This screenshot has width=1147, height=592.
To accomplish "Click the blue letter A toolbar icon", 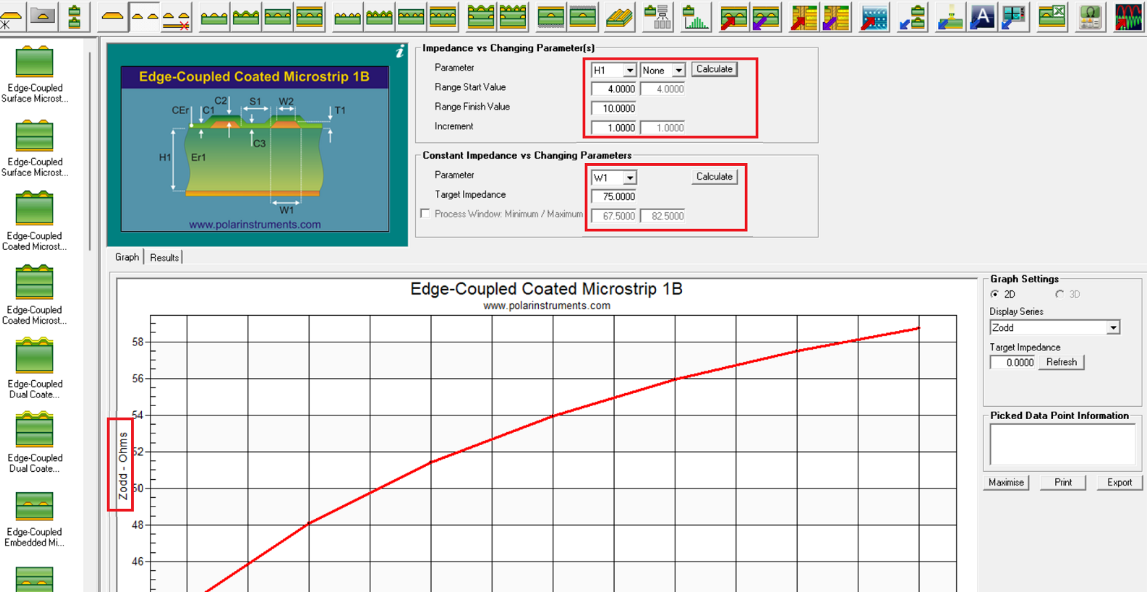I will tap(983, 16).
